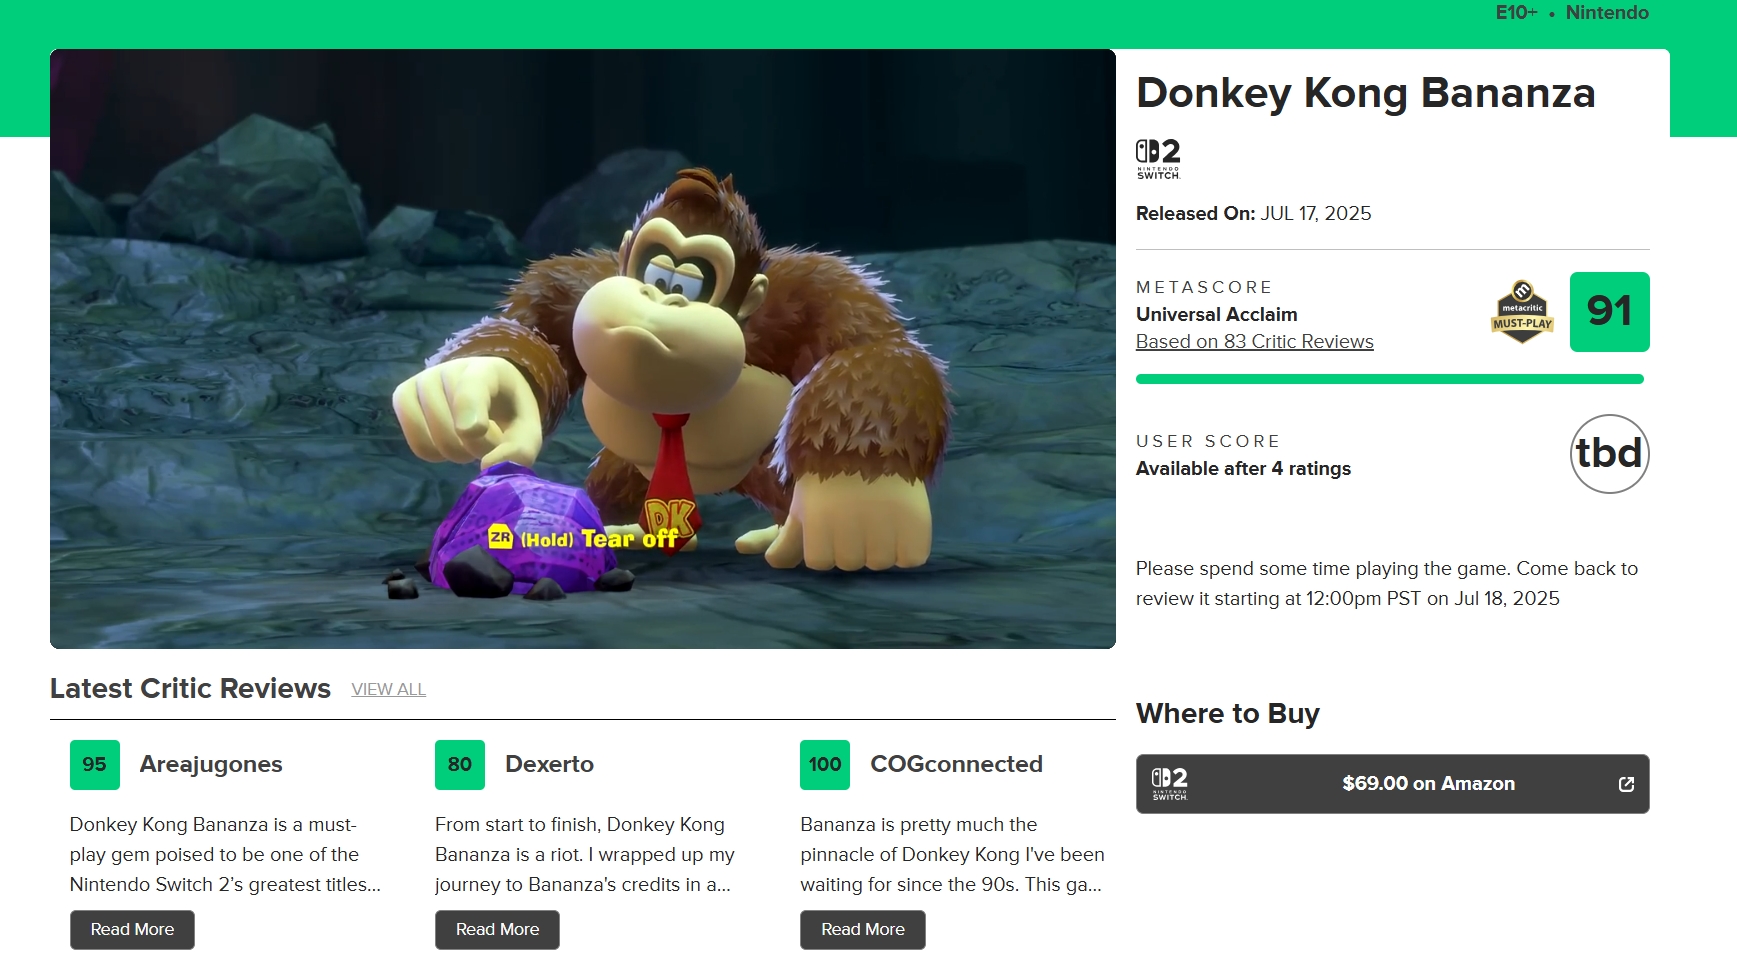The image size is (1737, 961).
Task: Click the green Metascore progress bar
Action: pyautogui.click(x=1389, y=379)
